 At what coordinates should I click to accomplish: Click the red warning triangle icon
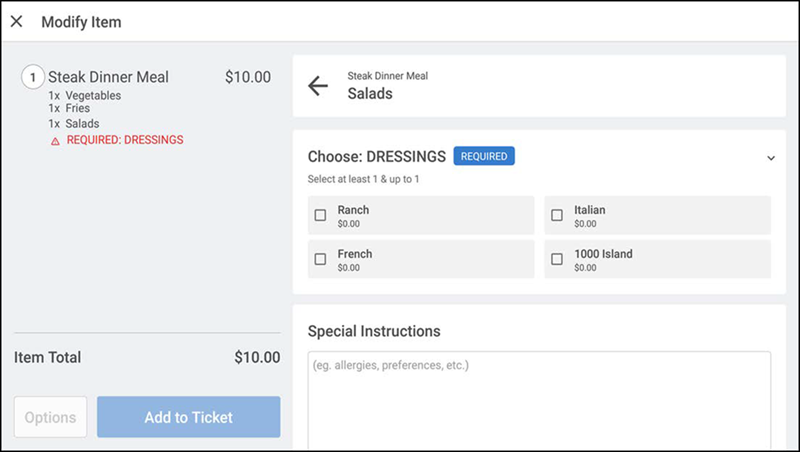coord(55,141)
